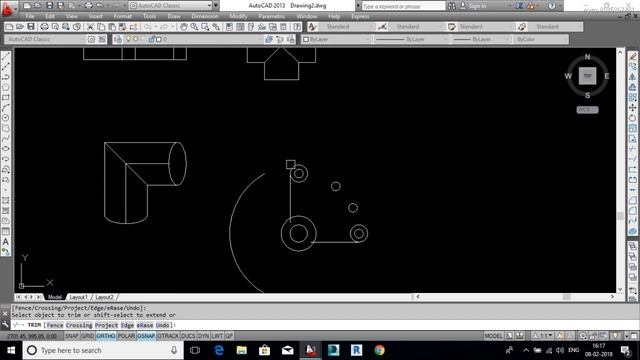Open the ByLayer color control dropdown
The image size is (640, 360).
pos(337,39)
